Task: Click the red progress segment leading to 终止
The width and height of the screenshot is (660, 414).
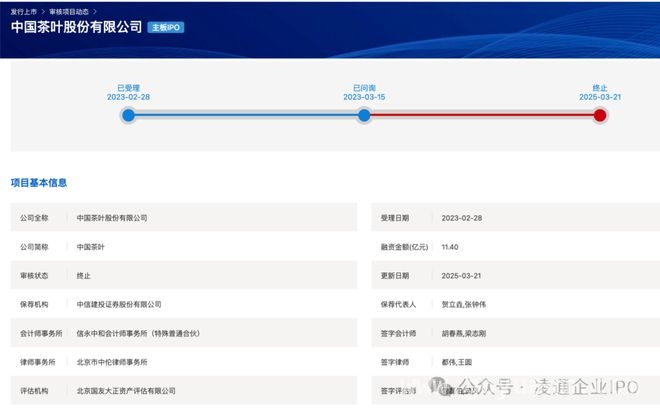Action: click(482, 115)
